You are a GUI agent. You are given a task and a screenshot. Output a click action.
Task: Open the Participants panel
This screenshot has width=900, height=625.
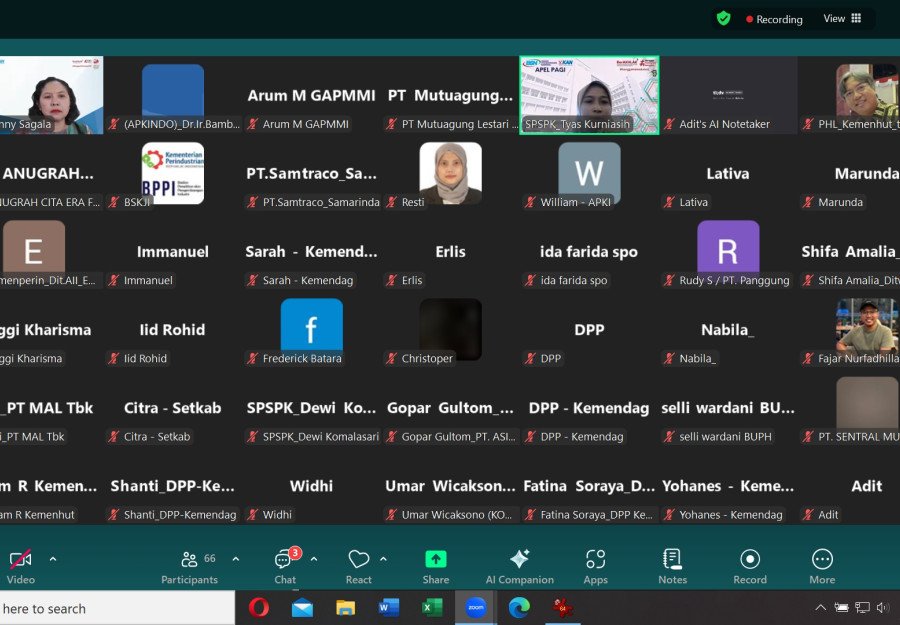189,566
